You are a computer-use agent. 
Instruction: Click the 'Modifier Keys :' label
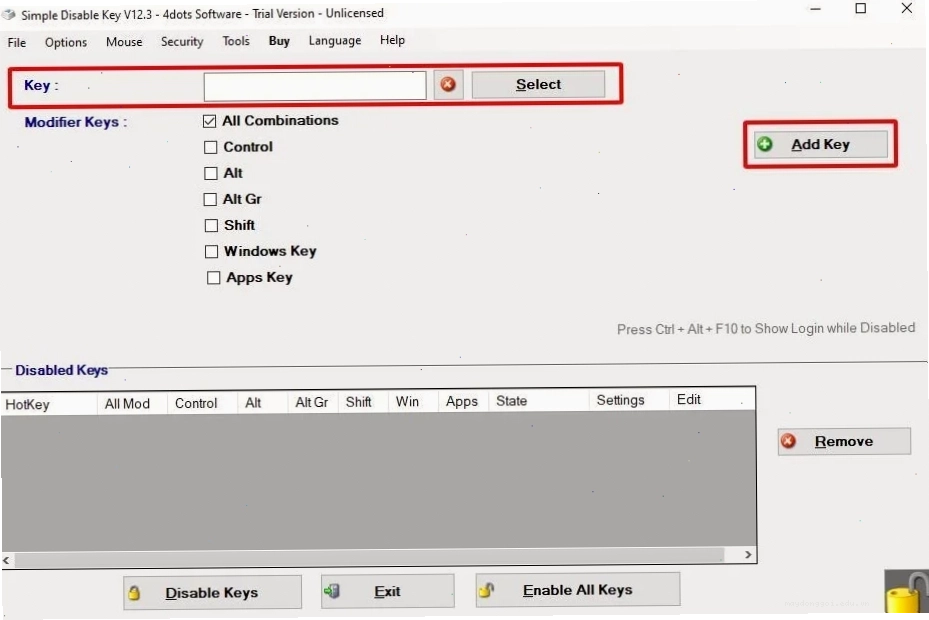tap(76, 122)
